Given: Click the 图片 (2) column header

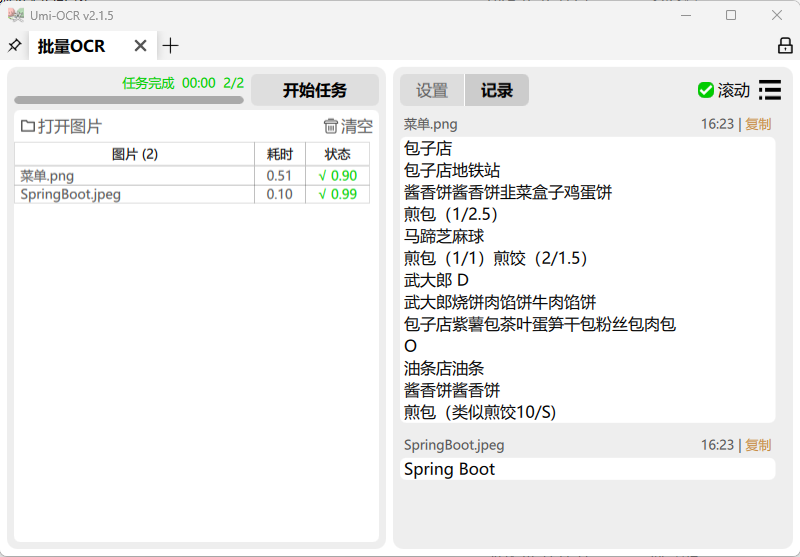Looking at the screenshot, I should [x=135, y=154].
